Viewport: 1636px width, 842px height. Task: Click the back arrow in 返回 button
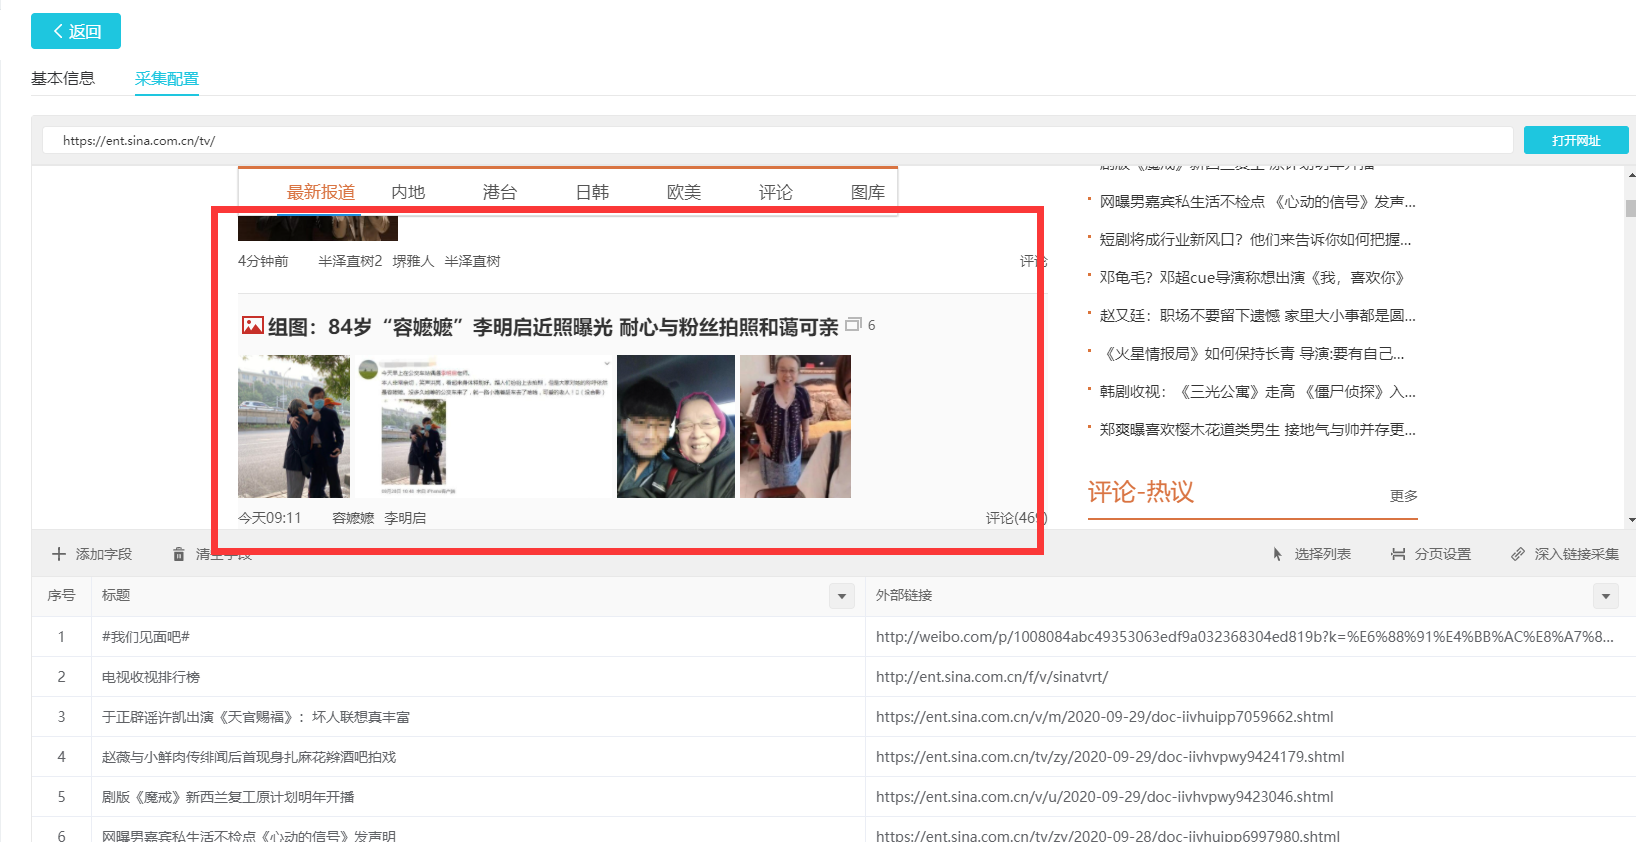point(58,32)
